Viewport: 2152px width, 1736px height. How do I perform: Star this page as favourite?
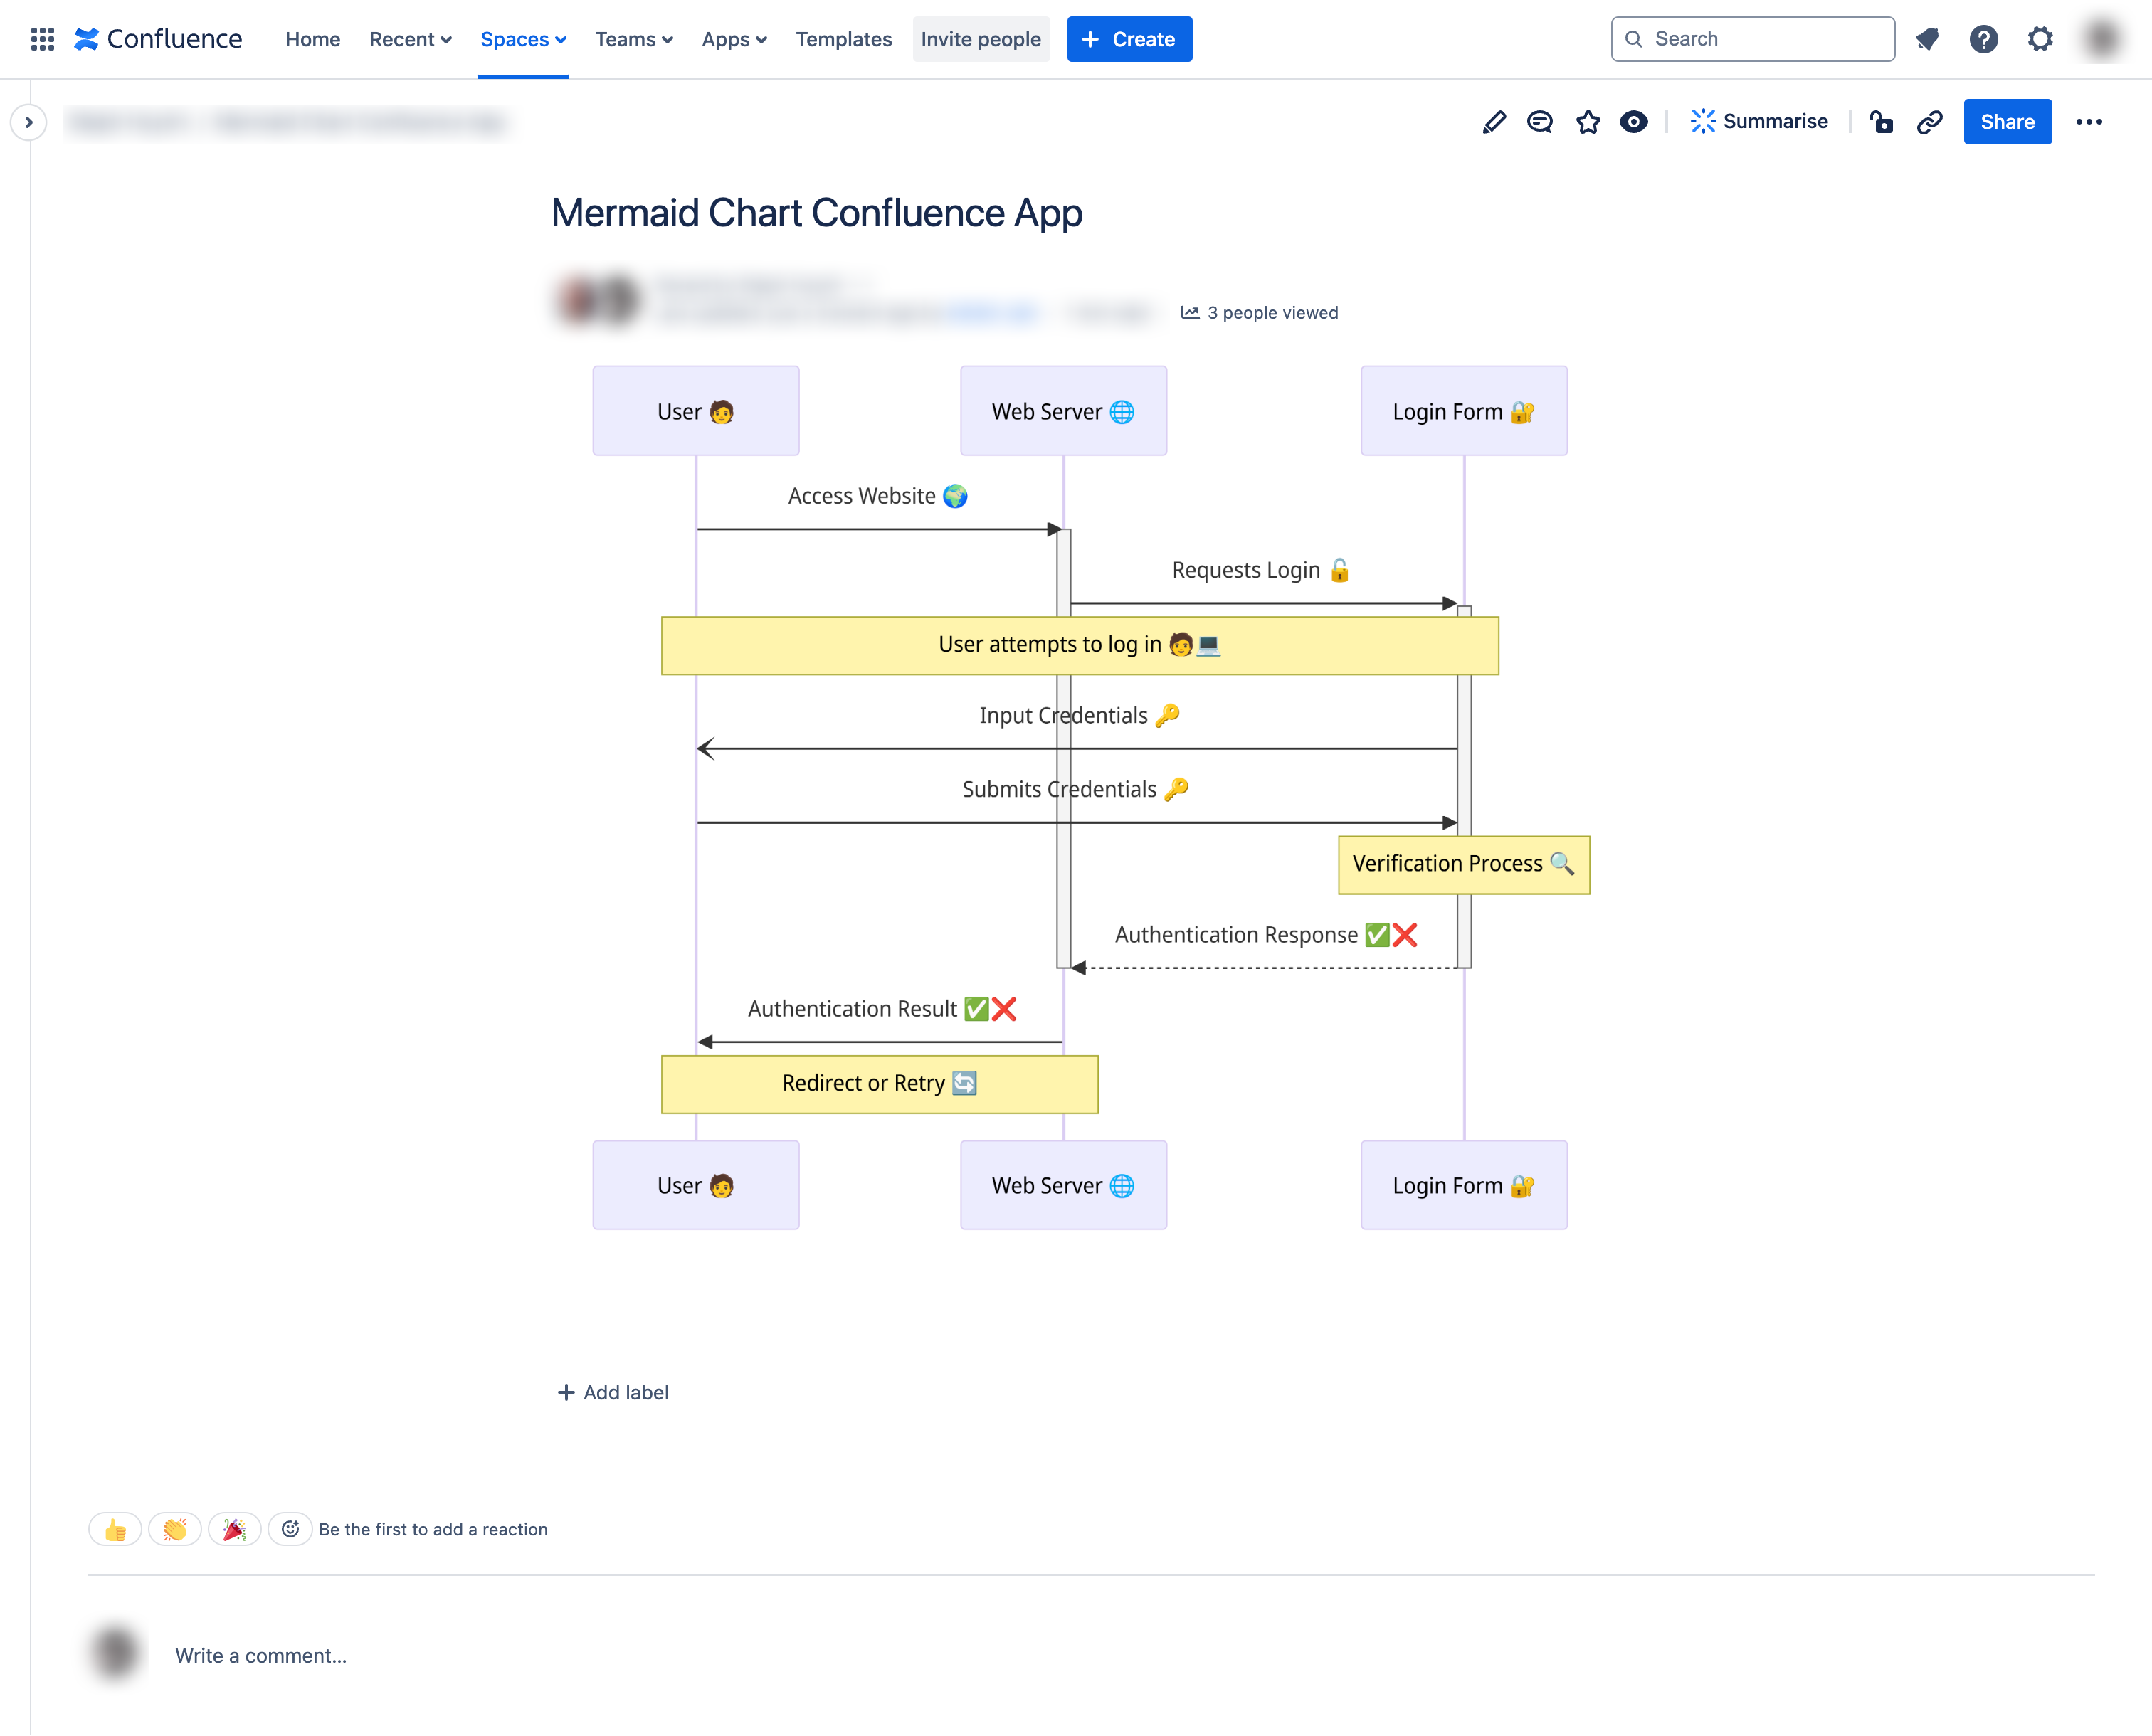pyautogui.click(x=1588, y=121)
